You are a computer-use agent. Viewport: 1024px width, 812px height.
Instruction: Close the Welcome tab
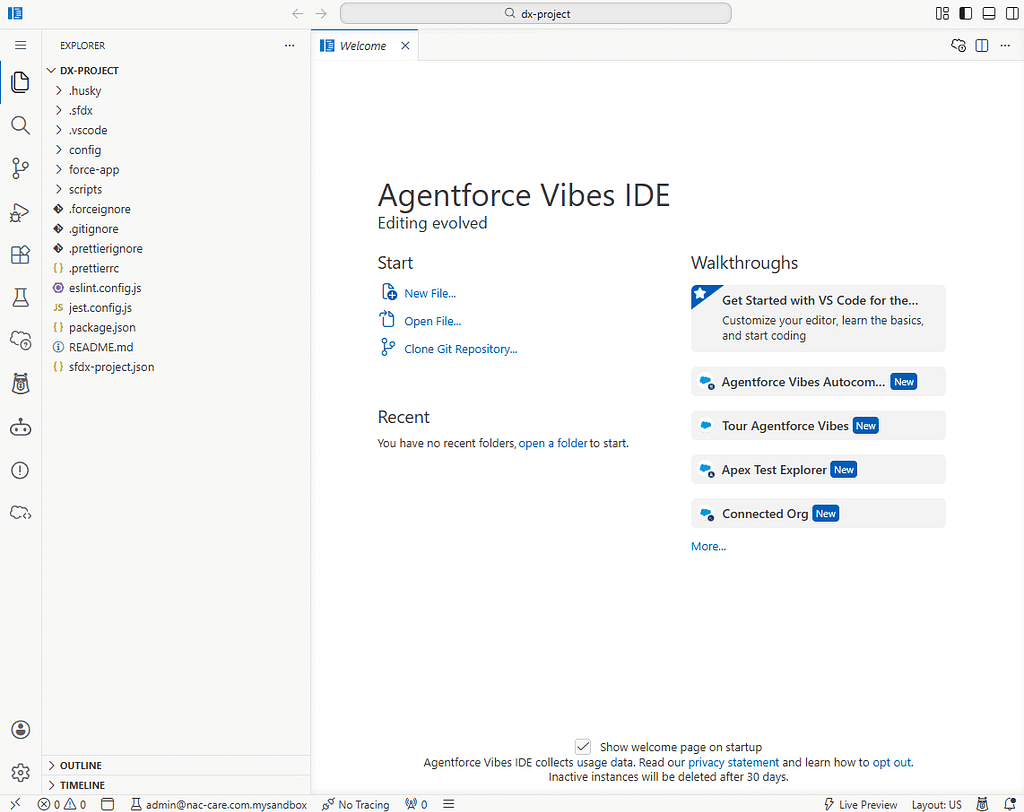[x=405, y=46]
